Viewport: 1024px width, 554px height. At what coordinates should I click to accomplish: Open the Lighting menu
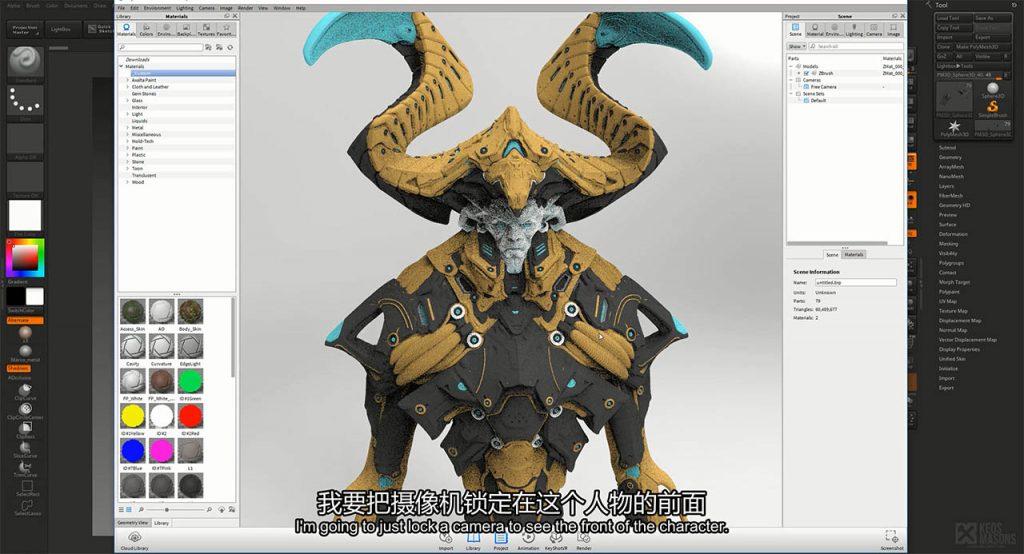(185, 8)
